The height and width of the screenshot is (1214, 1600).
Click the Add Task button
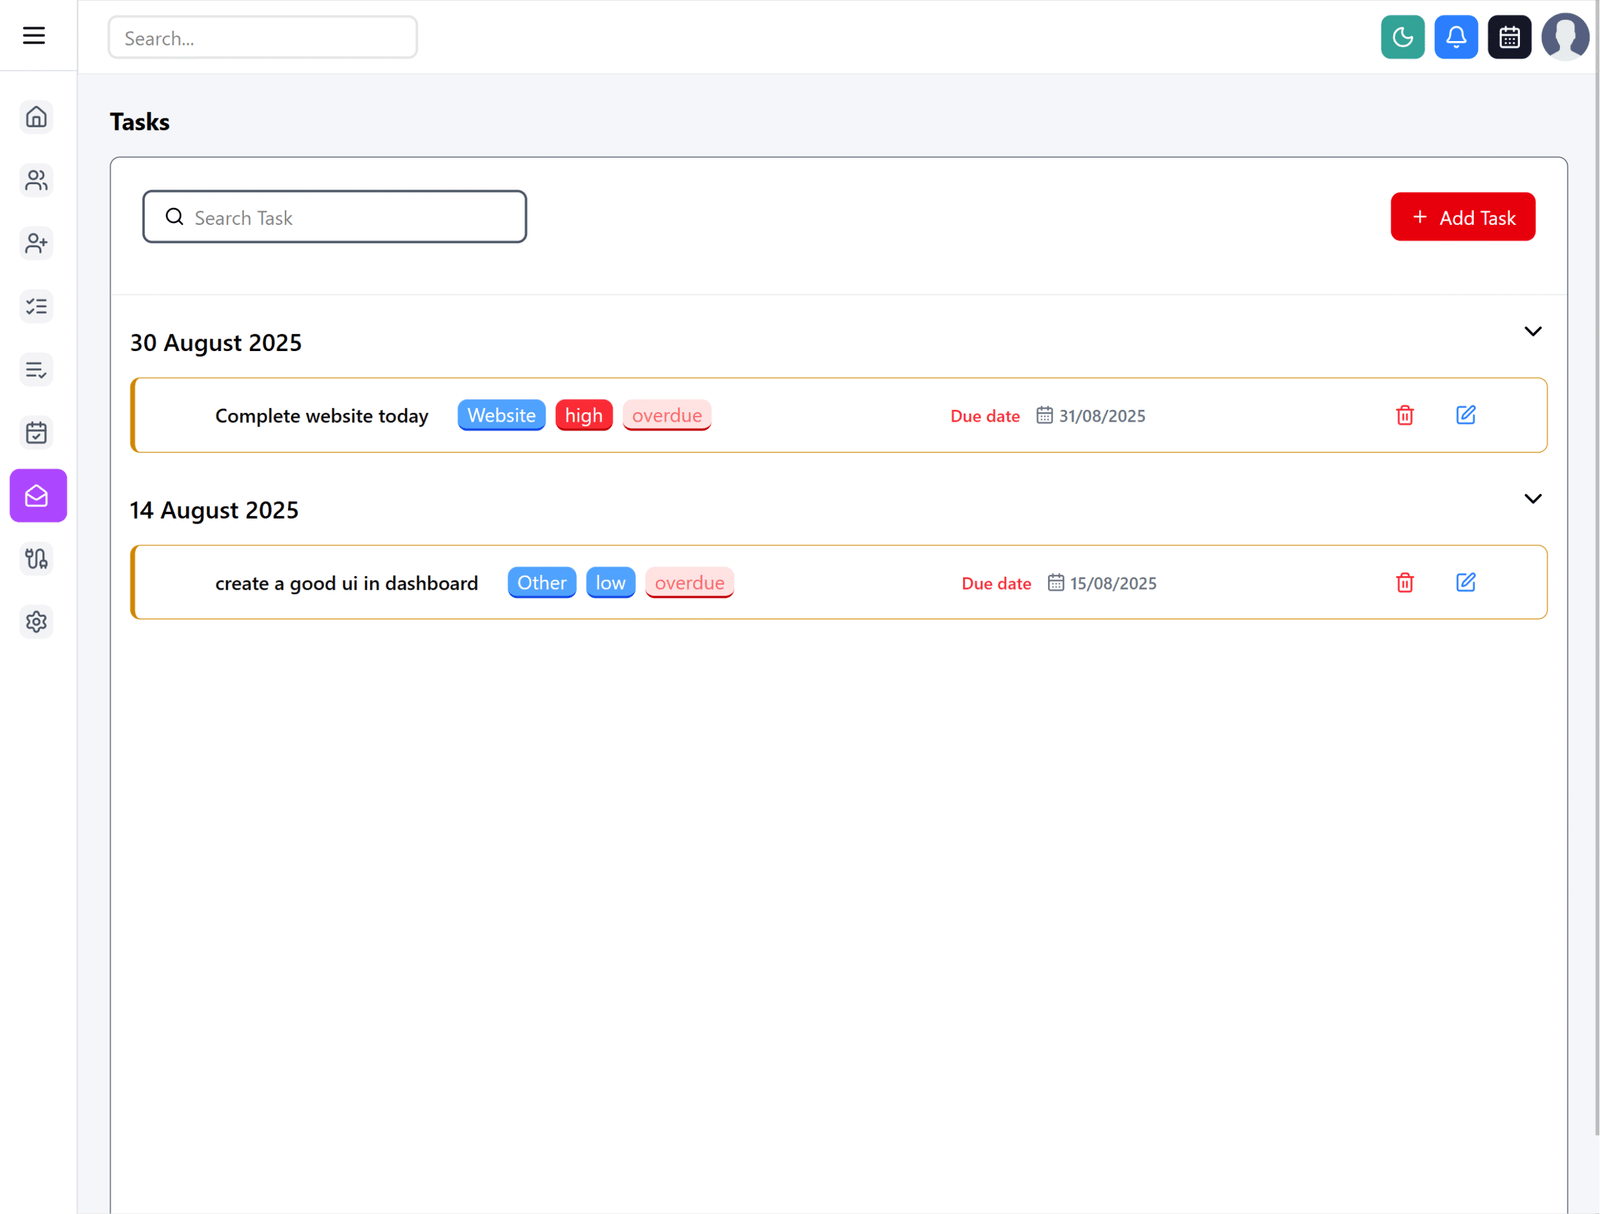pyautogui.click(x=1463, y=217)
